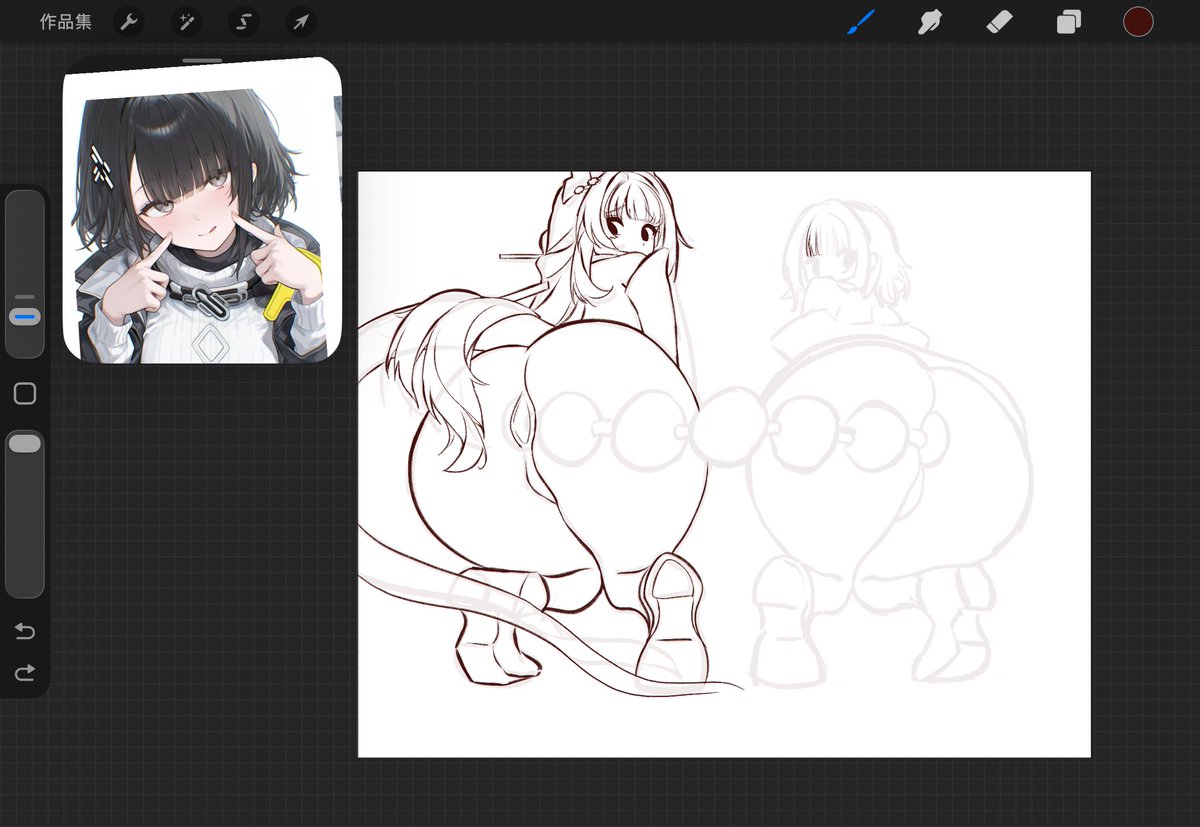Select the Brush tool

coord(861,22)
